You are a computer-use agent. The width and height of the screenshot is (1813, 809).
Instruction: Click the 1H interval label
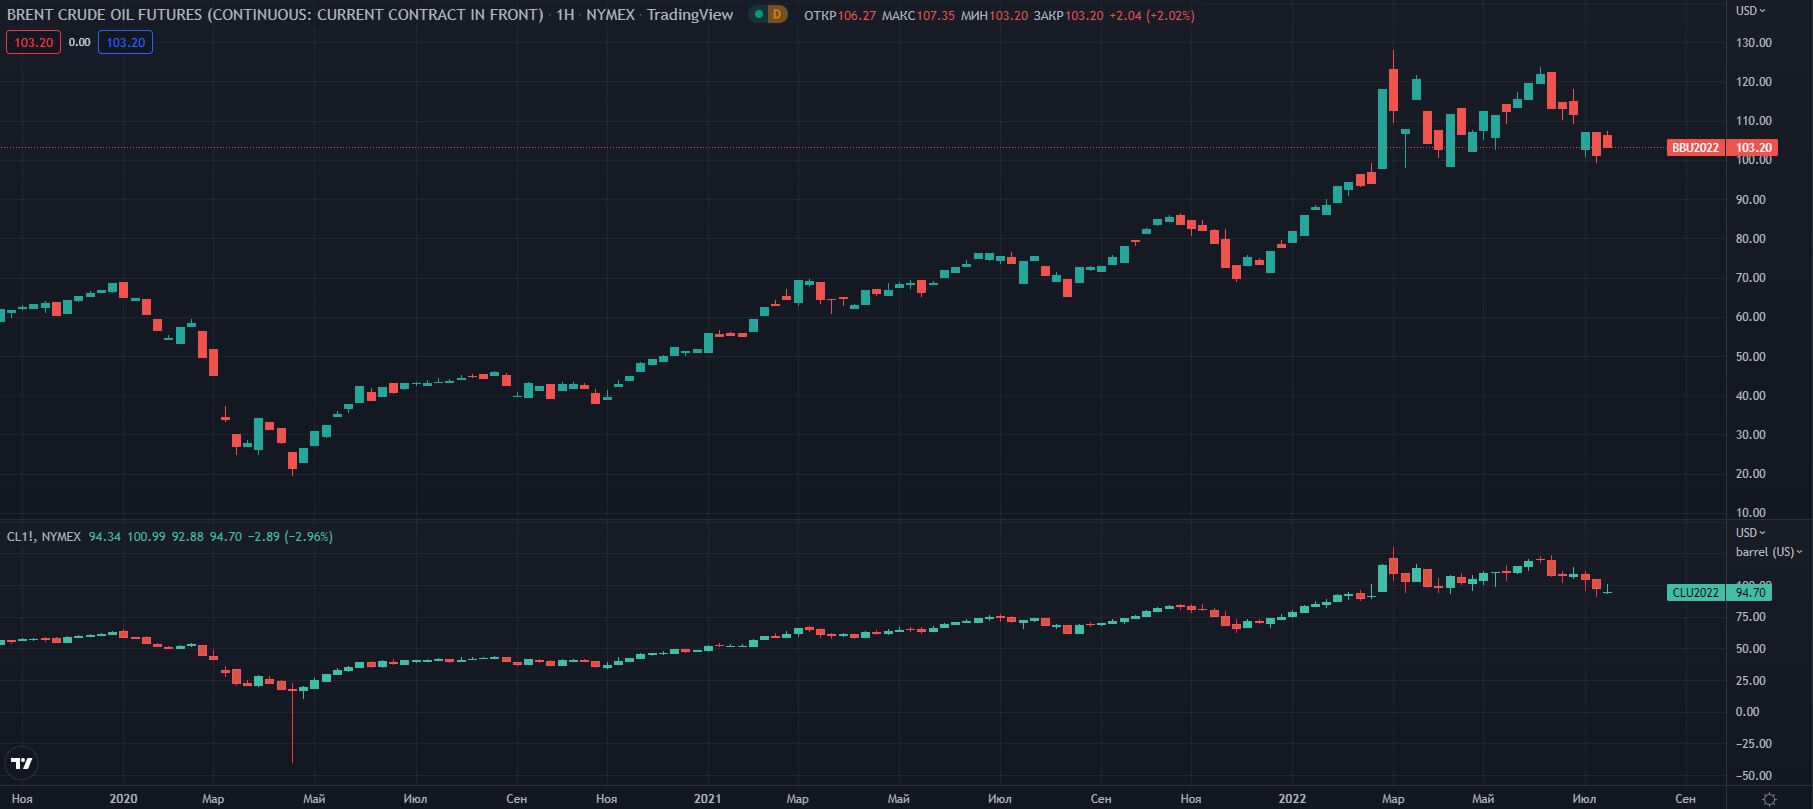click(x=565, y=15)
